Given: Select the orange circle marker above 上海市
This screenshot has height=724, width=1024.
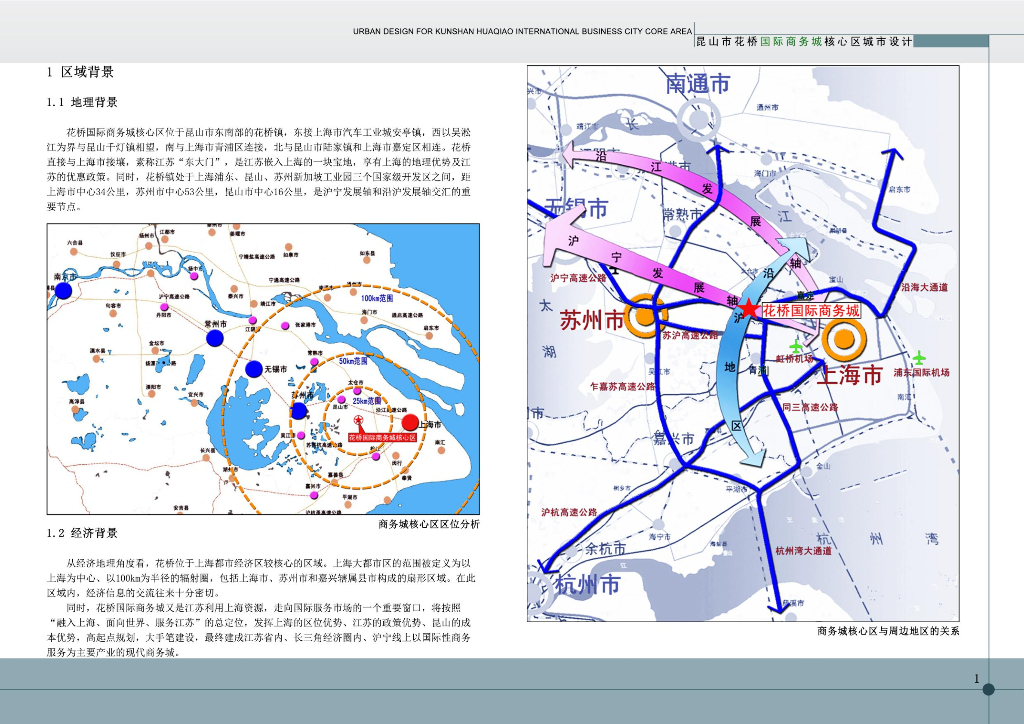Looking at the screenshot, I should 845,341.
